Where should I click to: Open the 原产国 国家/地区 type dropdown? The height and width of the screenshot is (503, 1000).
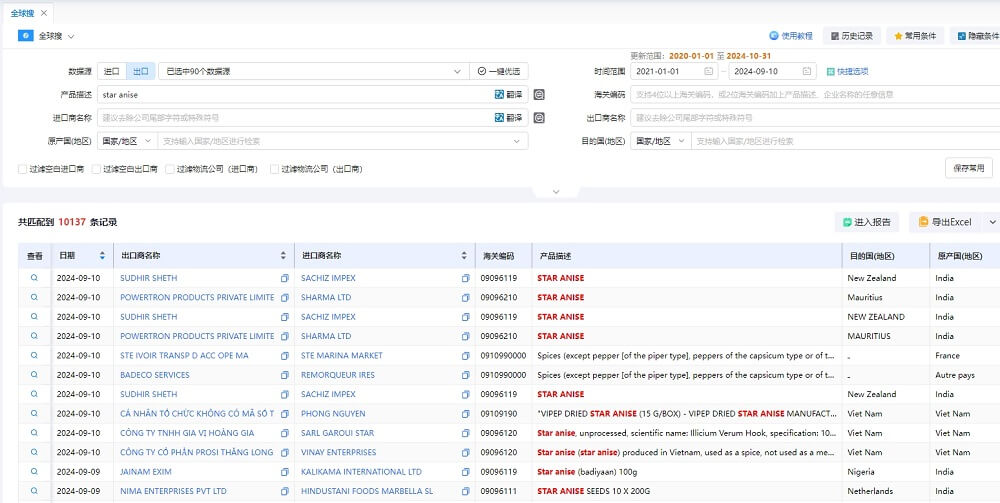point(128,141)
